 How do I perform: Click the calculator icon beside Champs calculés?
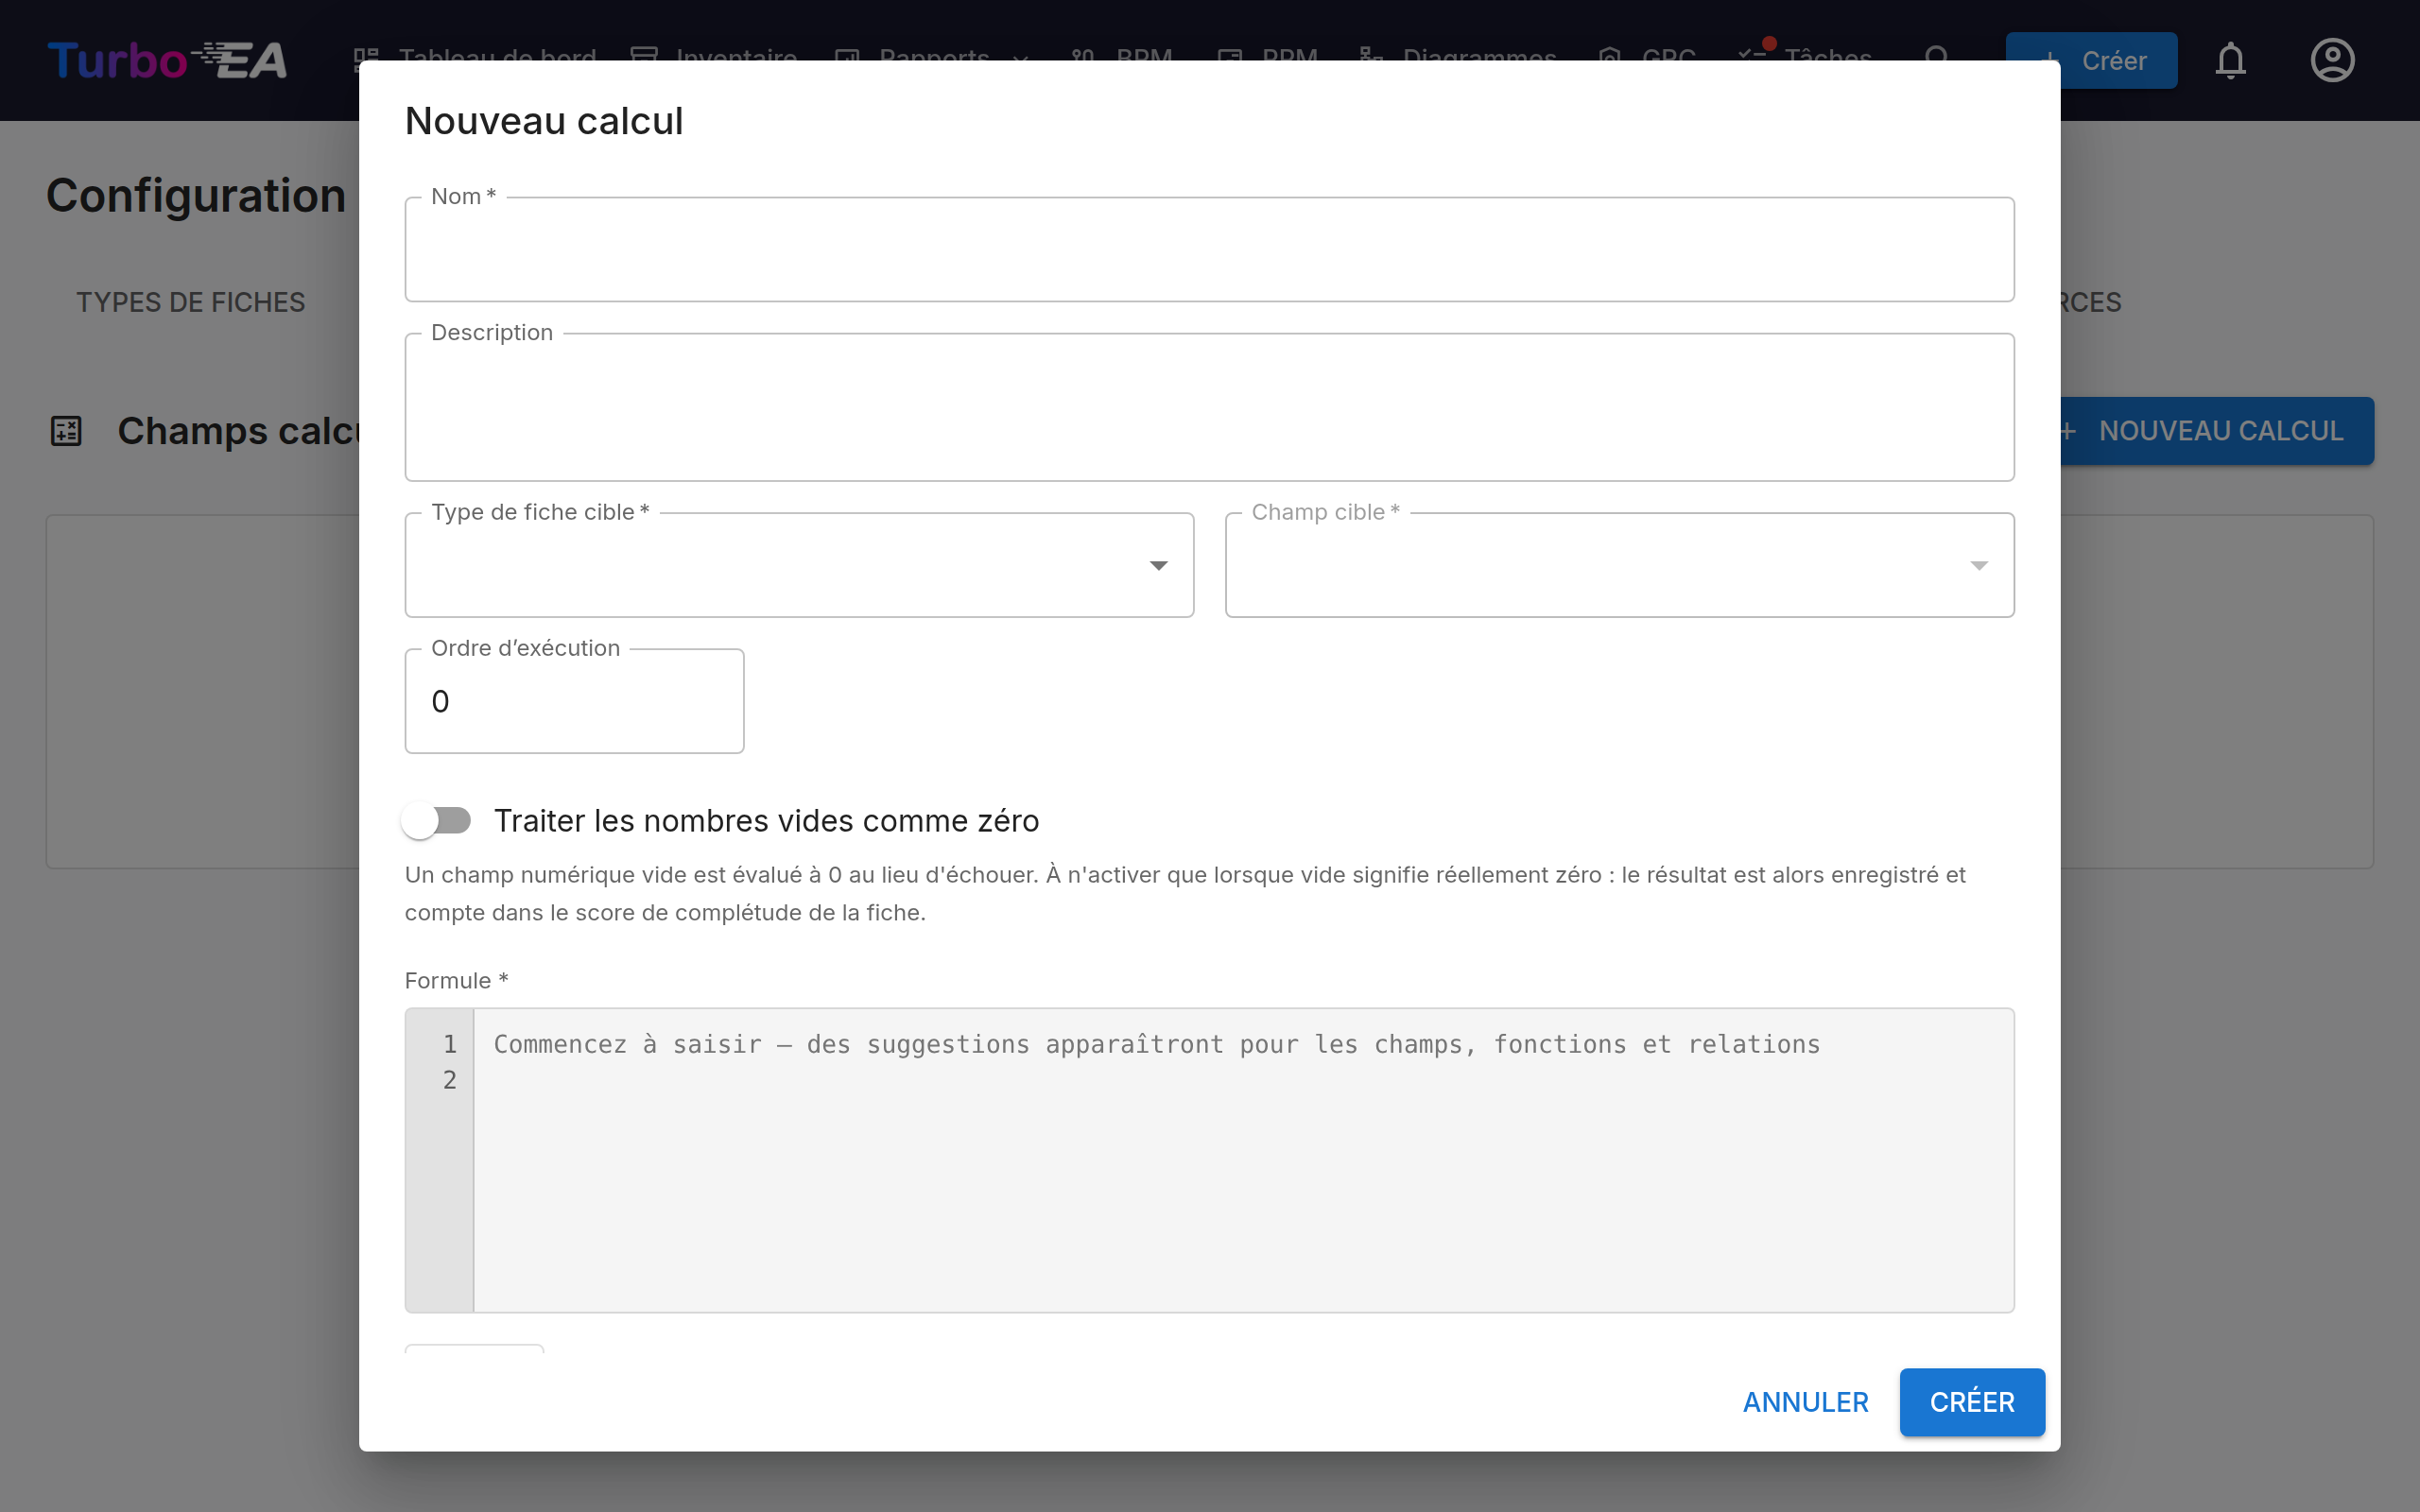click(66, 431)
